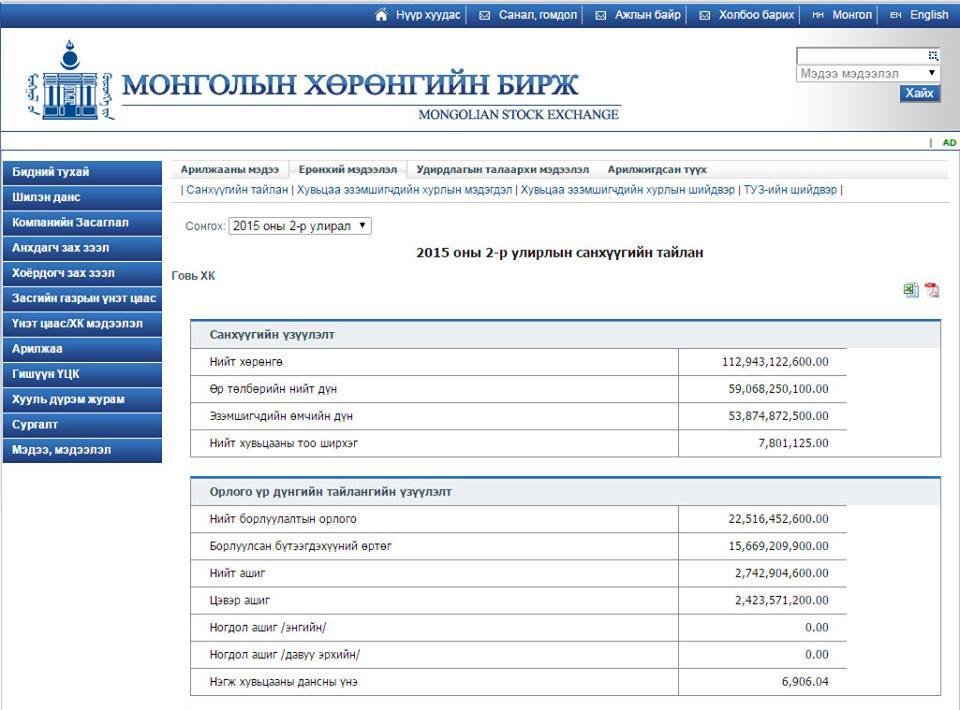This screenshot has height=710, width=960.
Task: Switch to the Арилжааны мэдээ tab
Action: [x=230, y=170]
